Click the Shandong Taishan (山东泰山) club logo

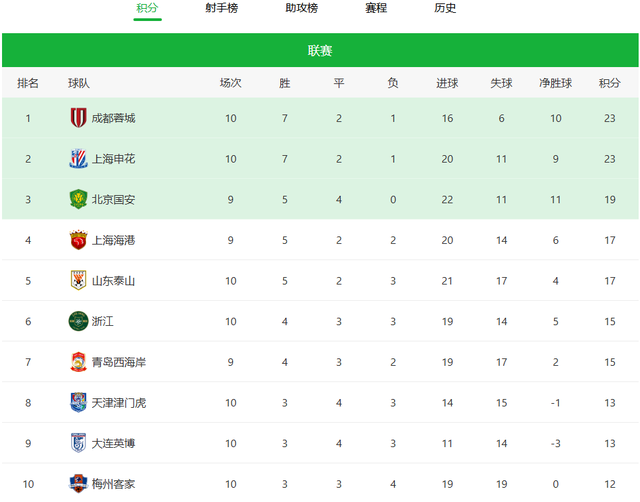(78, 280)
